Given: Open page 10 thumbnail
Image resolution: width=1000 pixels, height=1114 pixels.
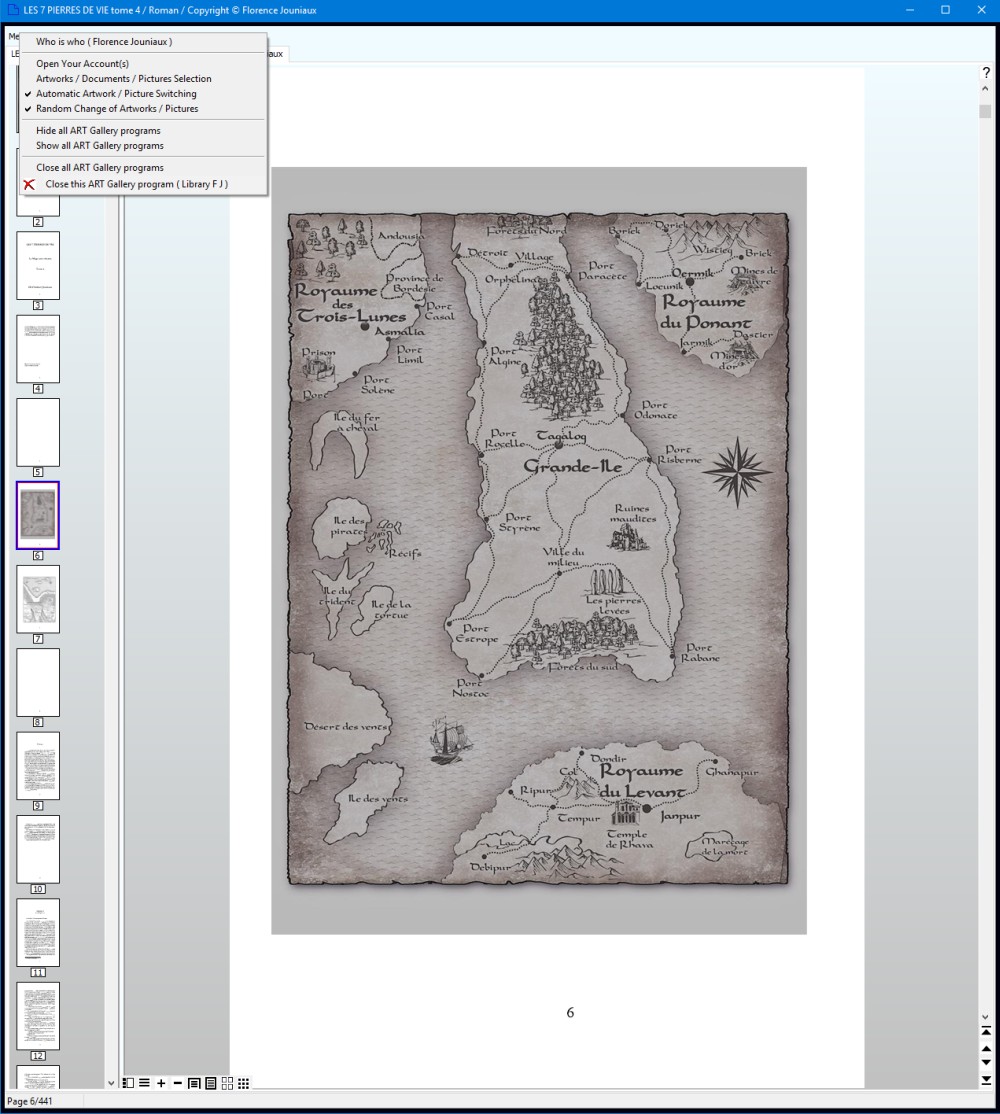Looking at the screenshot, I should pos(38,849).
